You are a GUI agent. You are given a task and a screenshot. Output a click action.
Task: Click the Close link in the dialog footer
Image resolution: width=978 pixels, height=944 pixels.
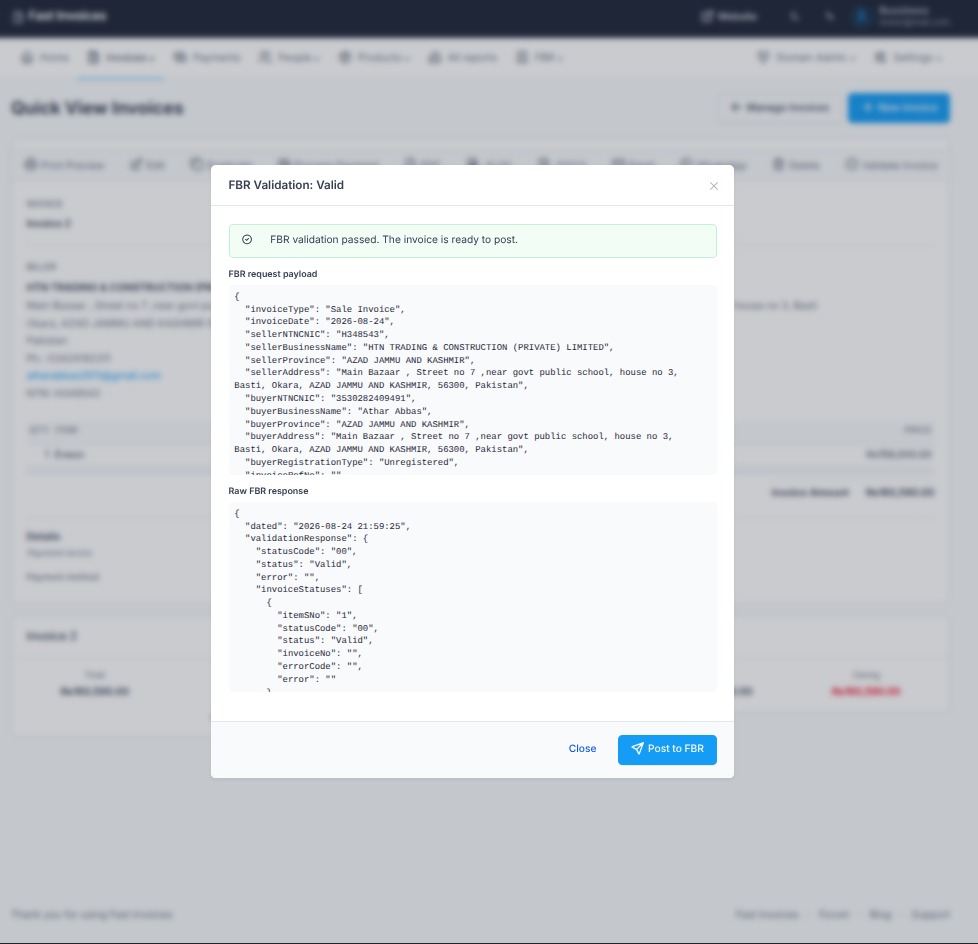582,749
